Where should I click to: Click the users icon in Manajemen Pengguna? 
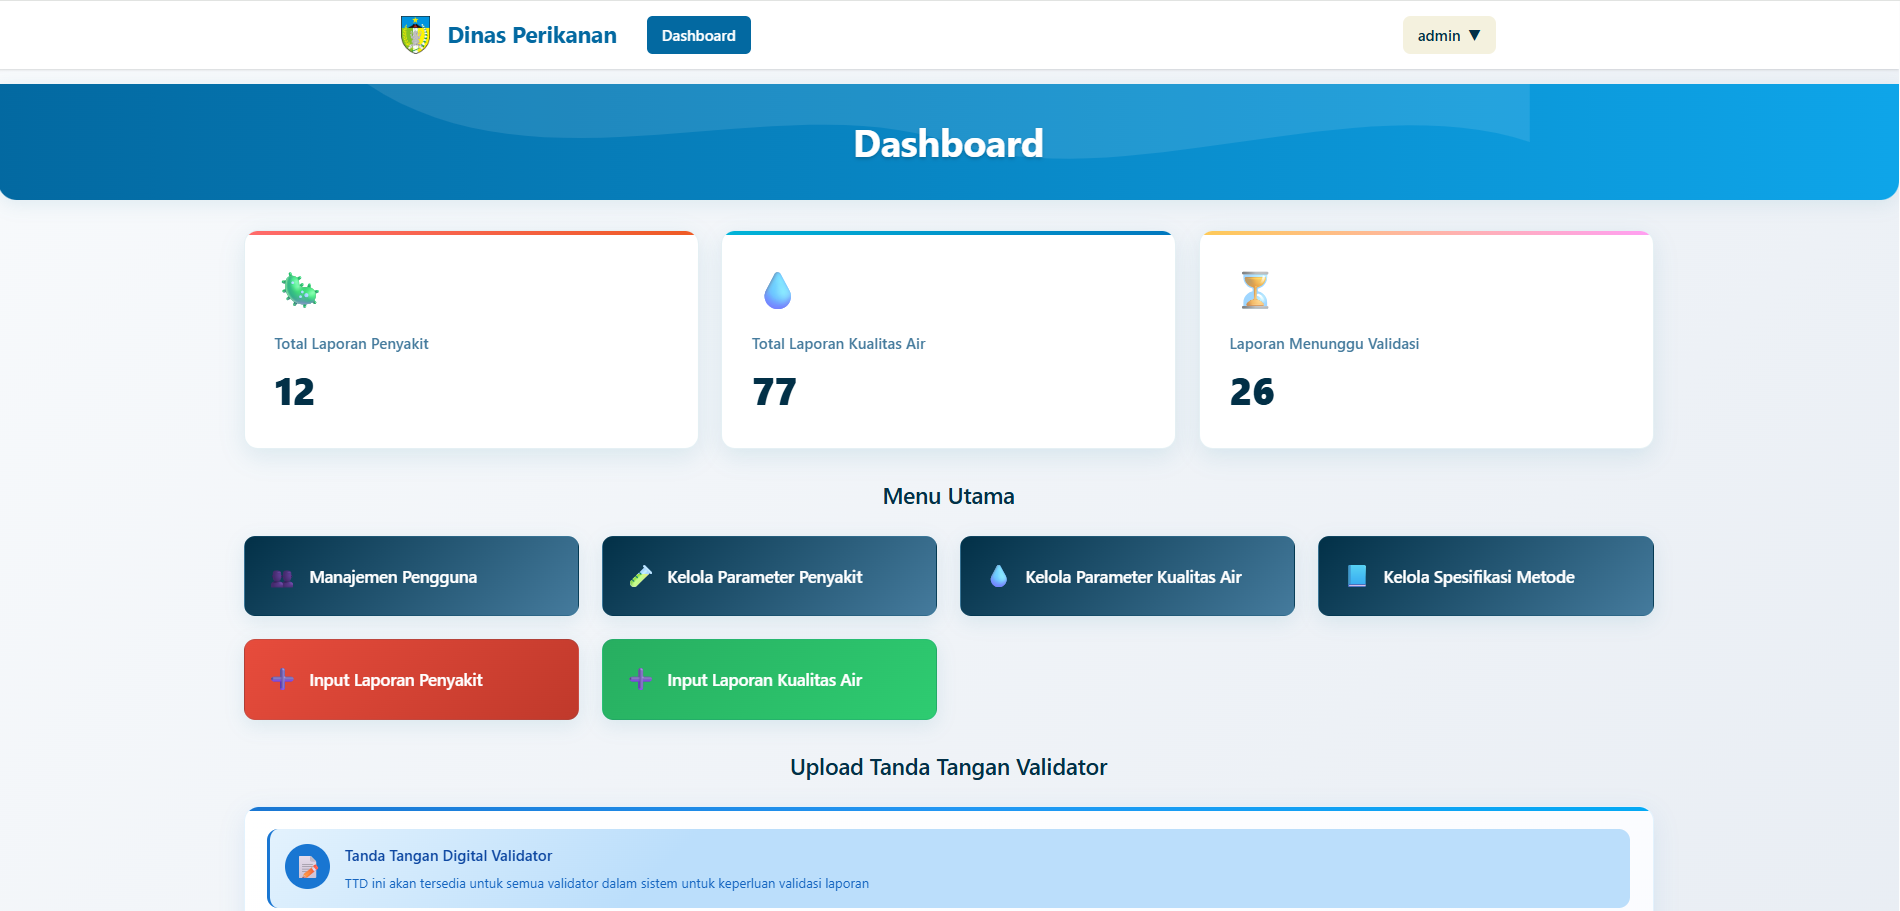pyautogui.click(x=283, y=578)
